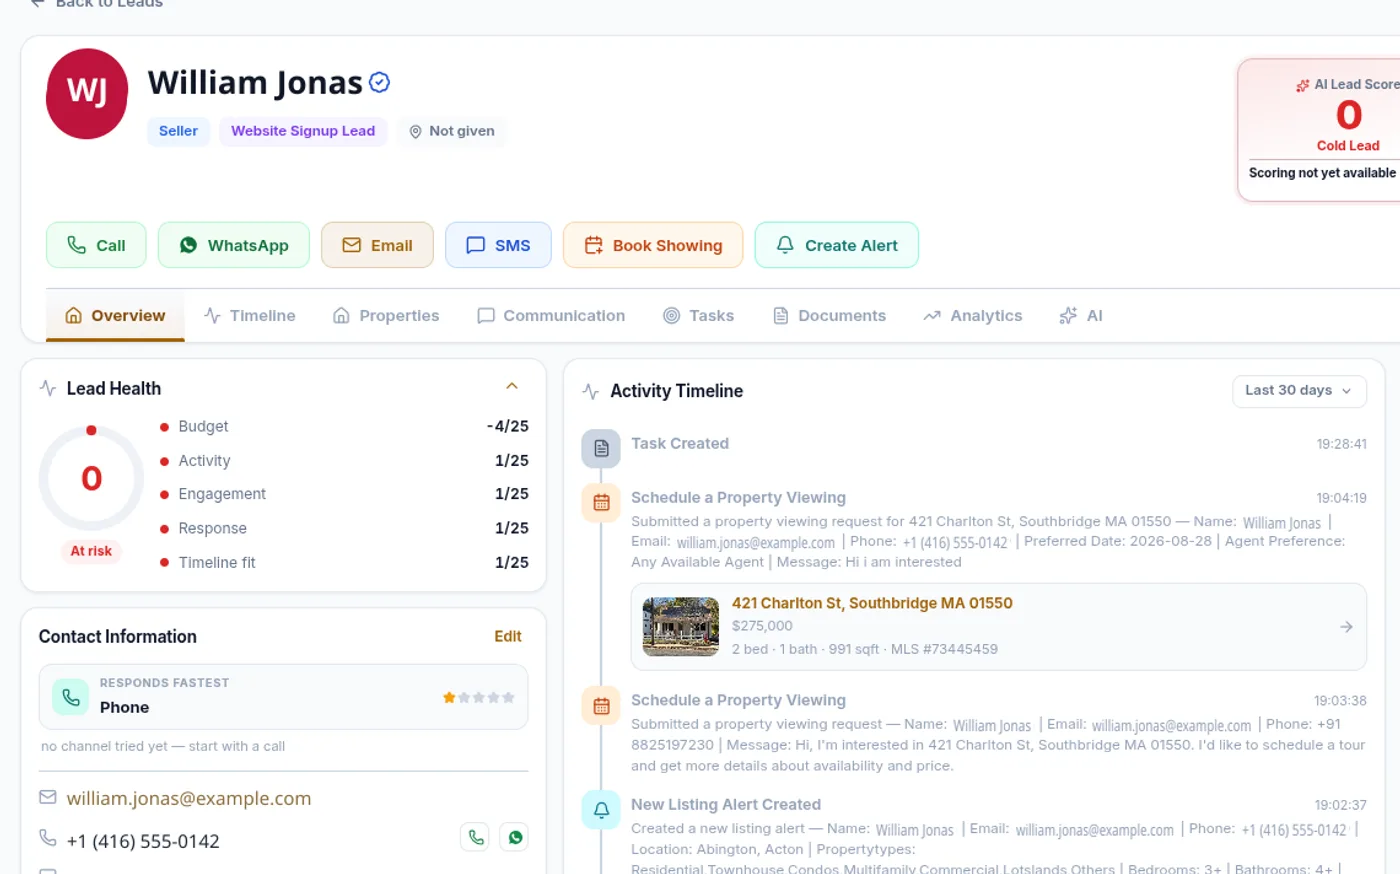The image size is (1400, 874).
Task: Open WhatsApp icon beside the phone number
Action: click(x=515, y=838)
